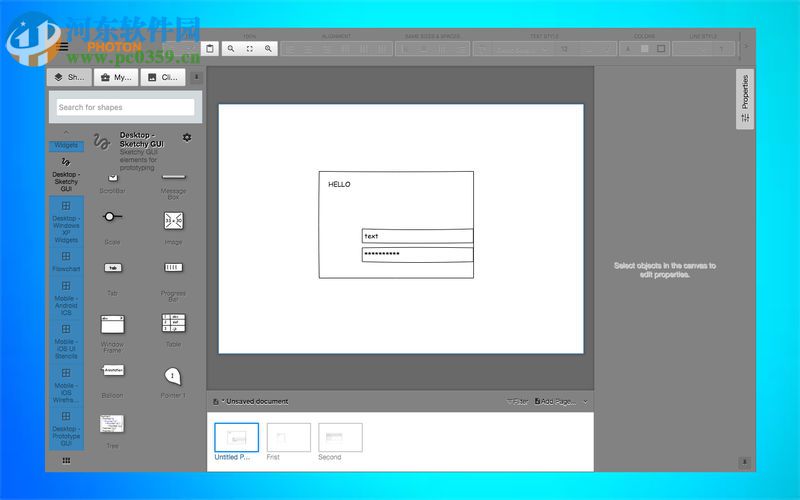Switch to the Clipart tab

tap(163, 78)
